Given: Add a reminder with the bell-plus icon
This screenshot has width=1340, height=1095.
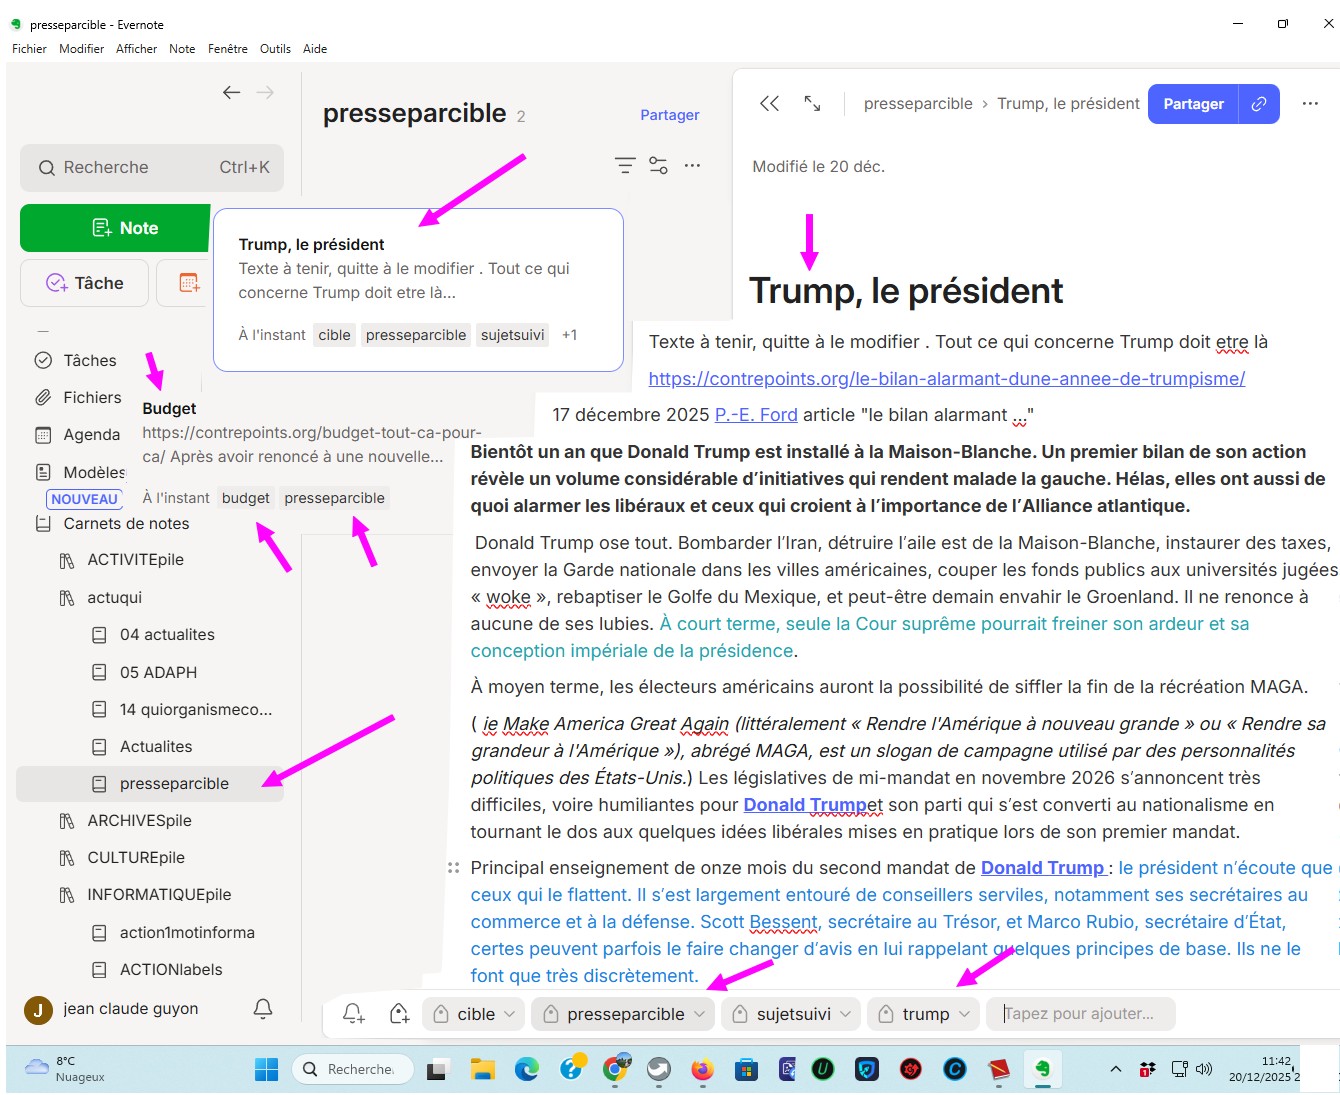Looking at the screenshot, I should pyautogui.click(x=353, y=1014).
